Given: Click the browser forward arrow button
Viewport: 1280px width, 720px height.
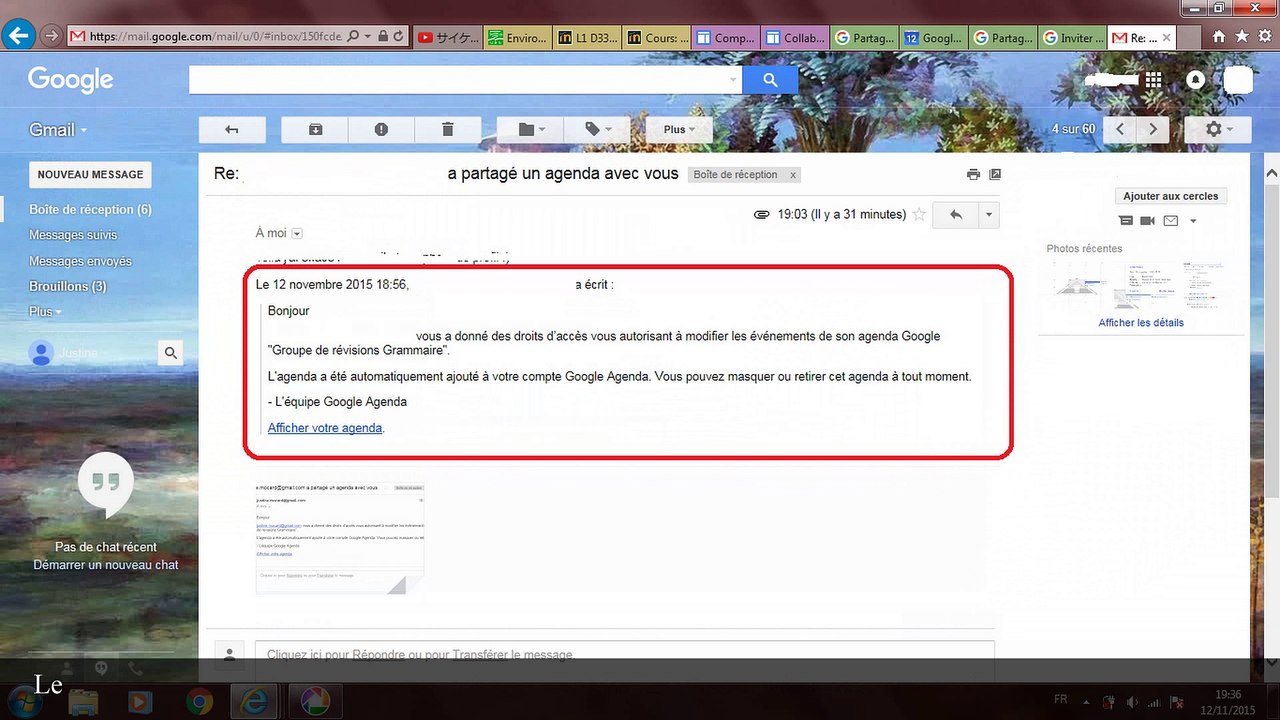Looking at the screenshot, I should 51,36.
